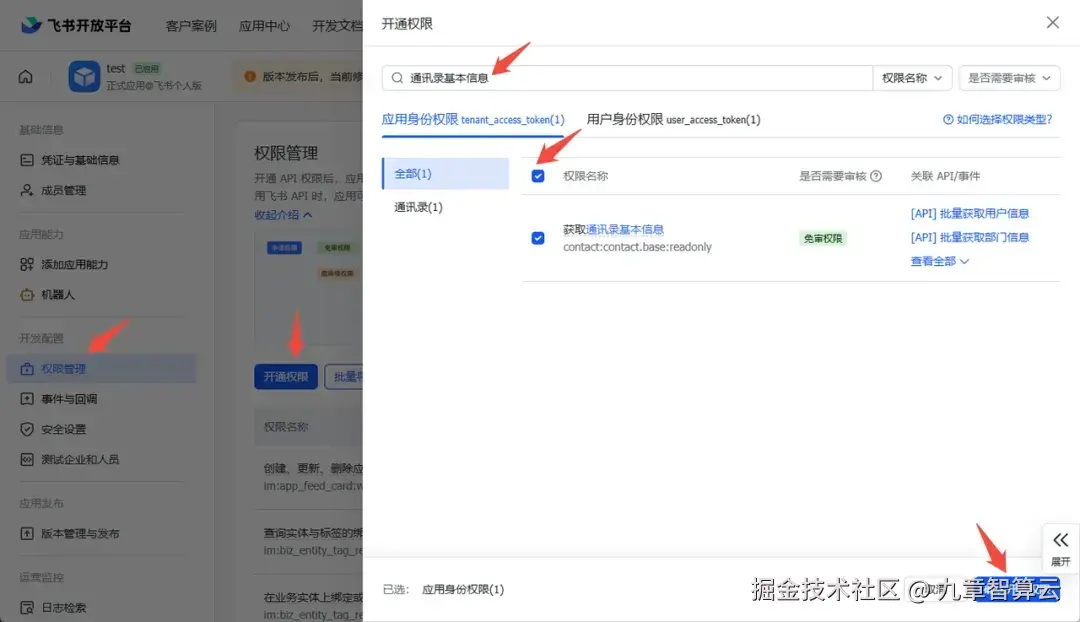Open 安全设置 in the sidebar

pos(63,429)
